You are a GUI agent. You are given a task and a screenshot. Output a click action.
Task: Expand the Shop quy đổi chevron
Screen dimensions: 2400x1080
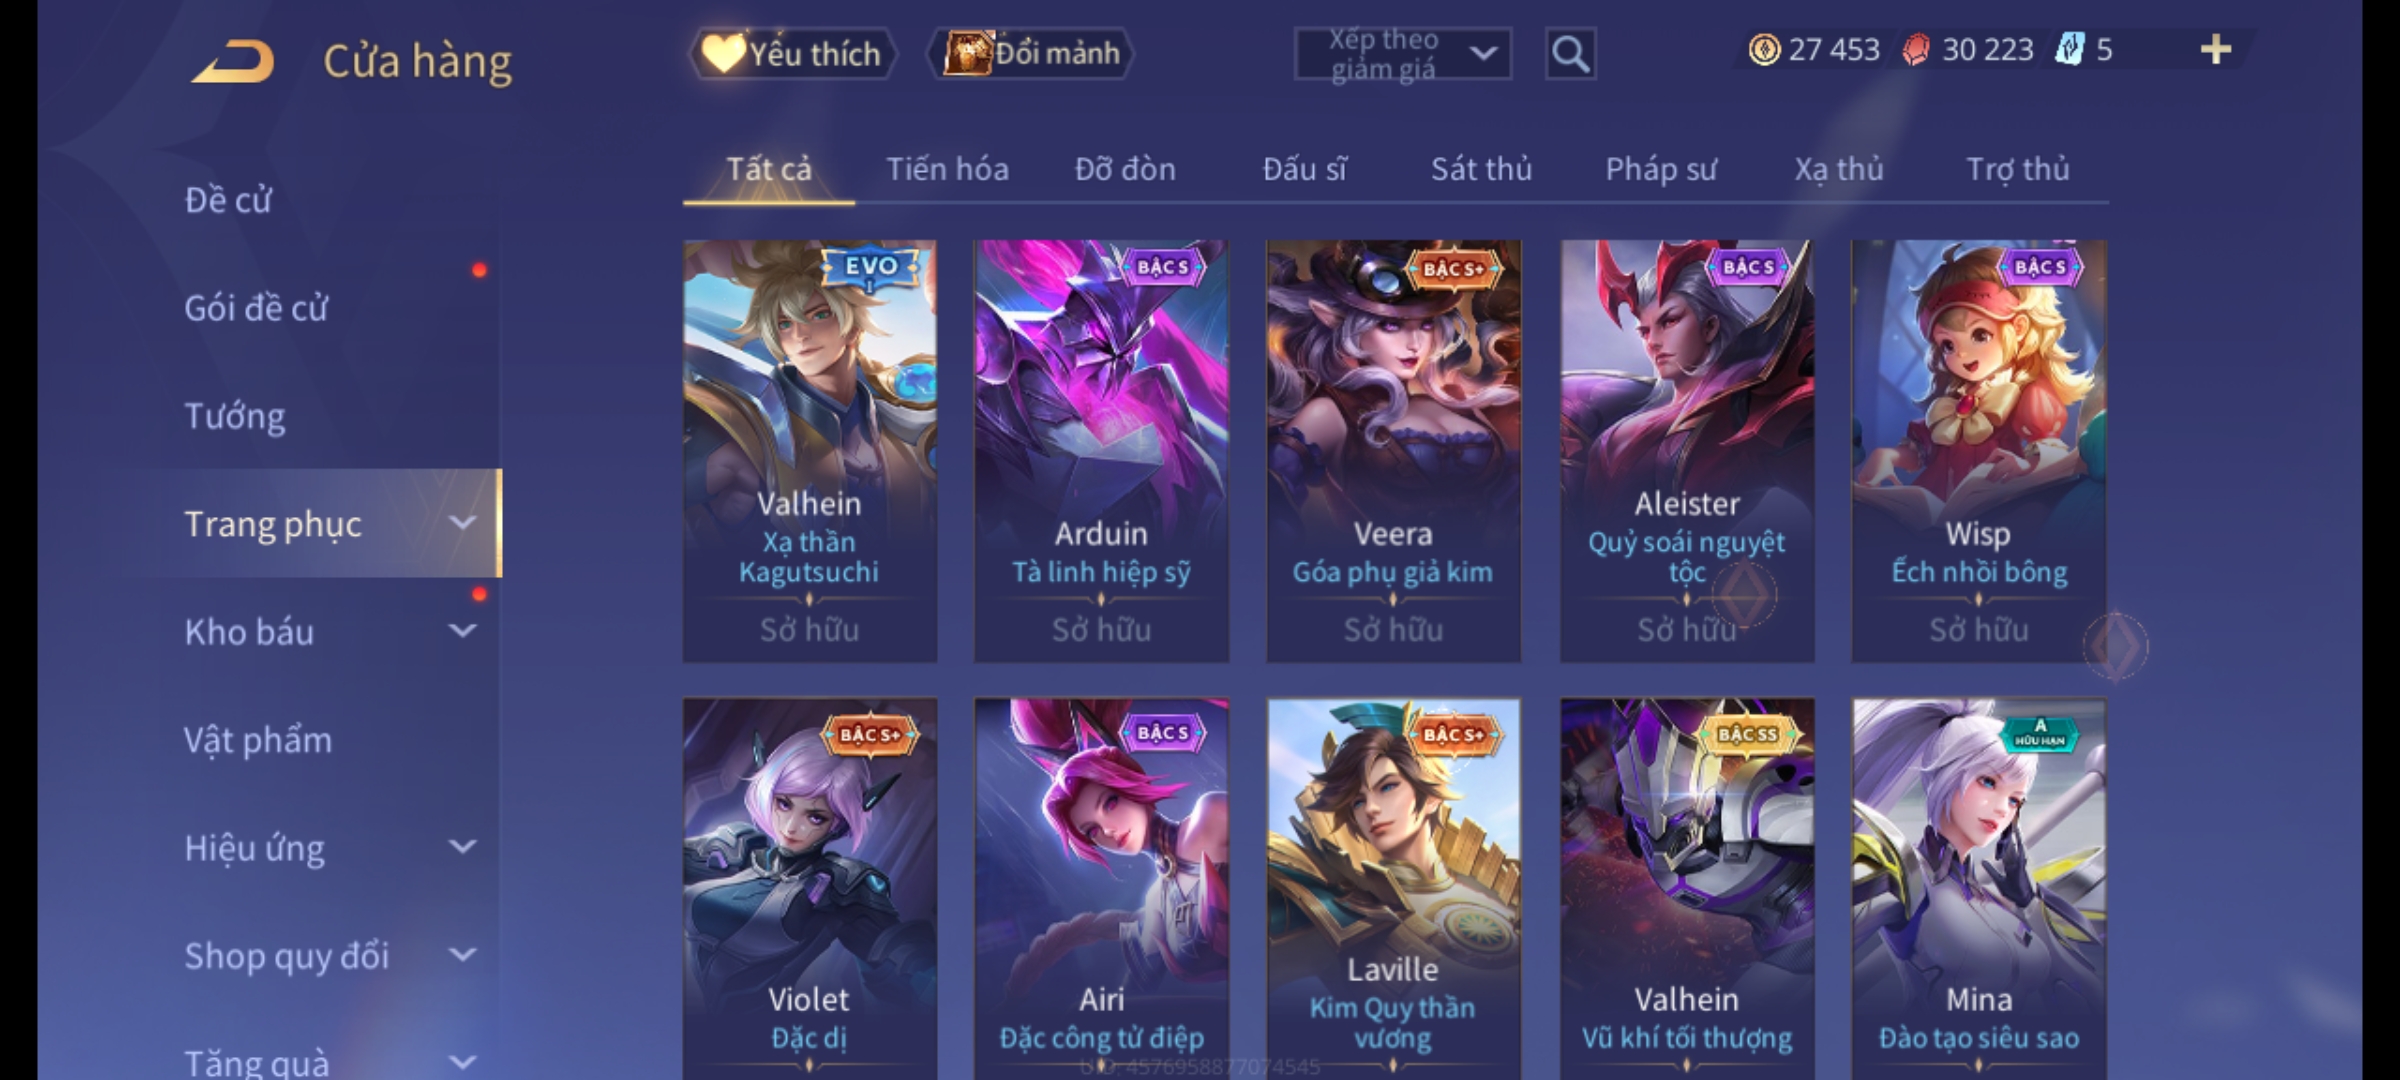click(x=462, y=955)
